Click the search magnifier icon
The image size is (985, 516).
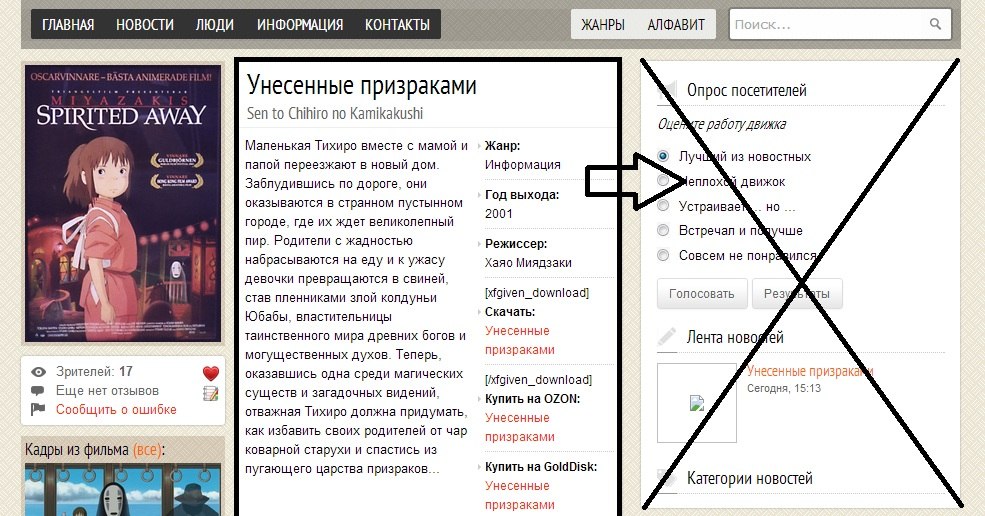click(x=935, y=25)
